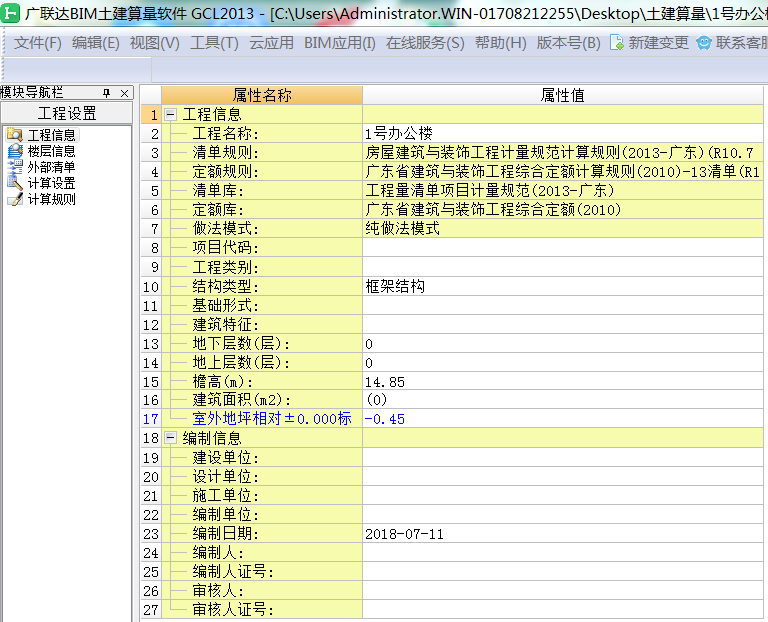Click the 做法模式 property name
This screenshot has height=622, width=768.
tap(225, 229)
